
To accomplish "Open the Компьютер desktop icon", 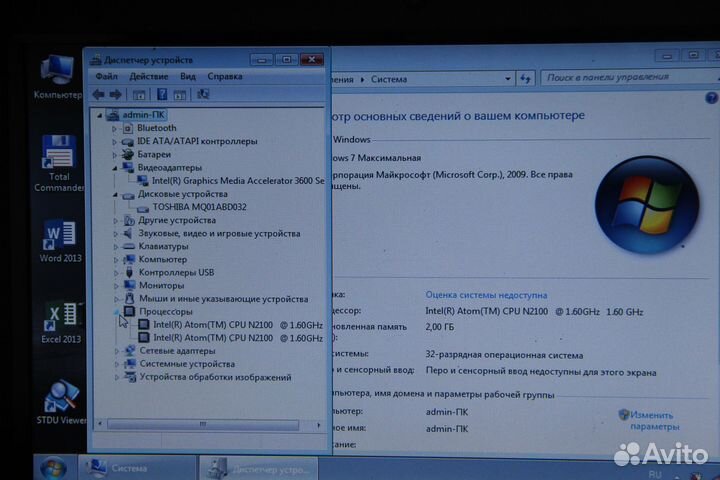I will click(x=57, y=77).
